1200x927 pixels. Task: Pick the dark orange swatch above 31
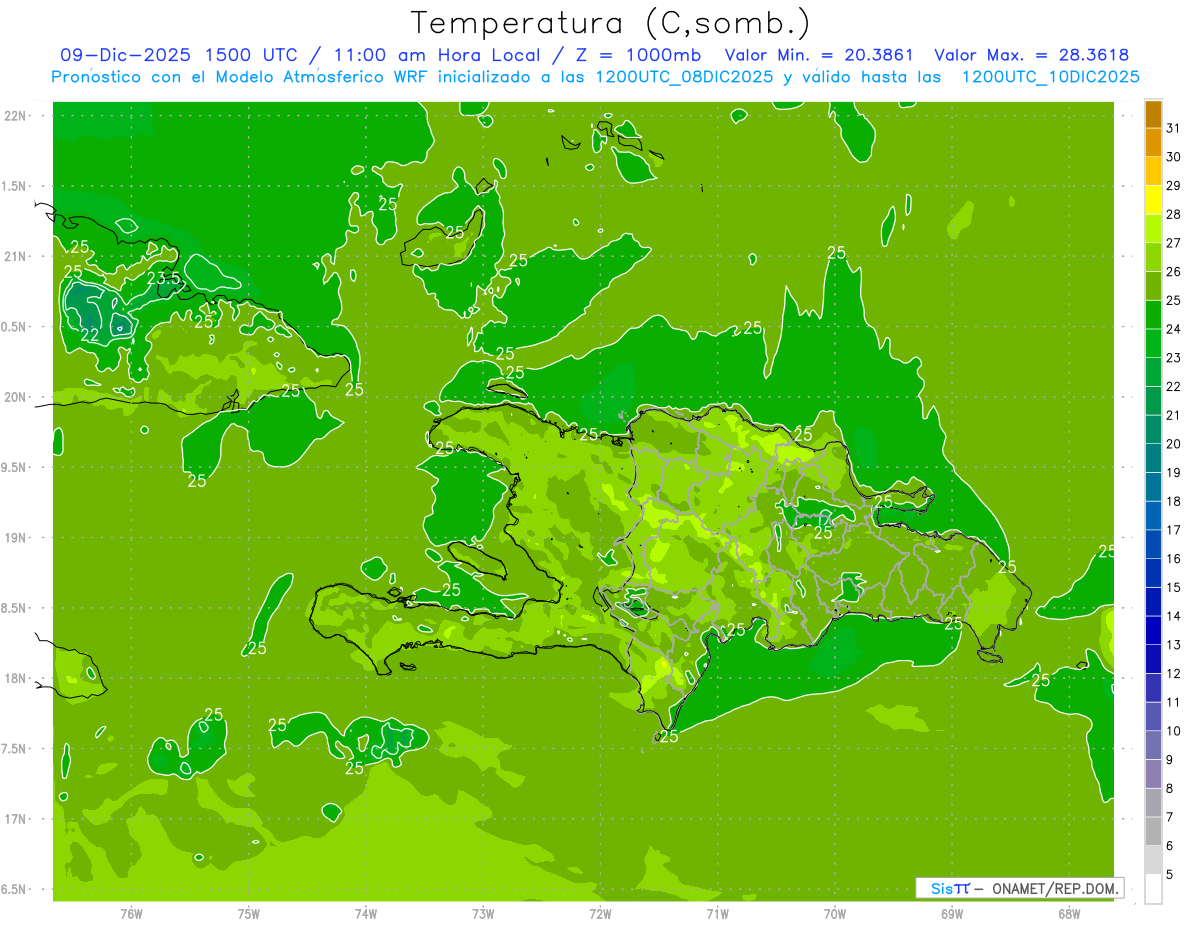tap(1153, 114)
